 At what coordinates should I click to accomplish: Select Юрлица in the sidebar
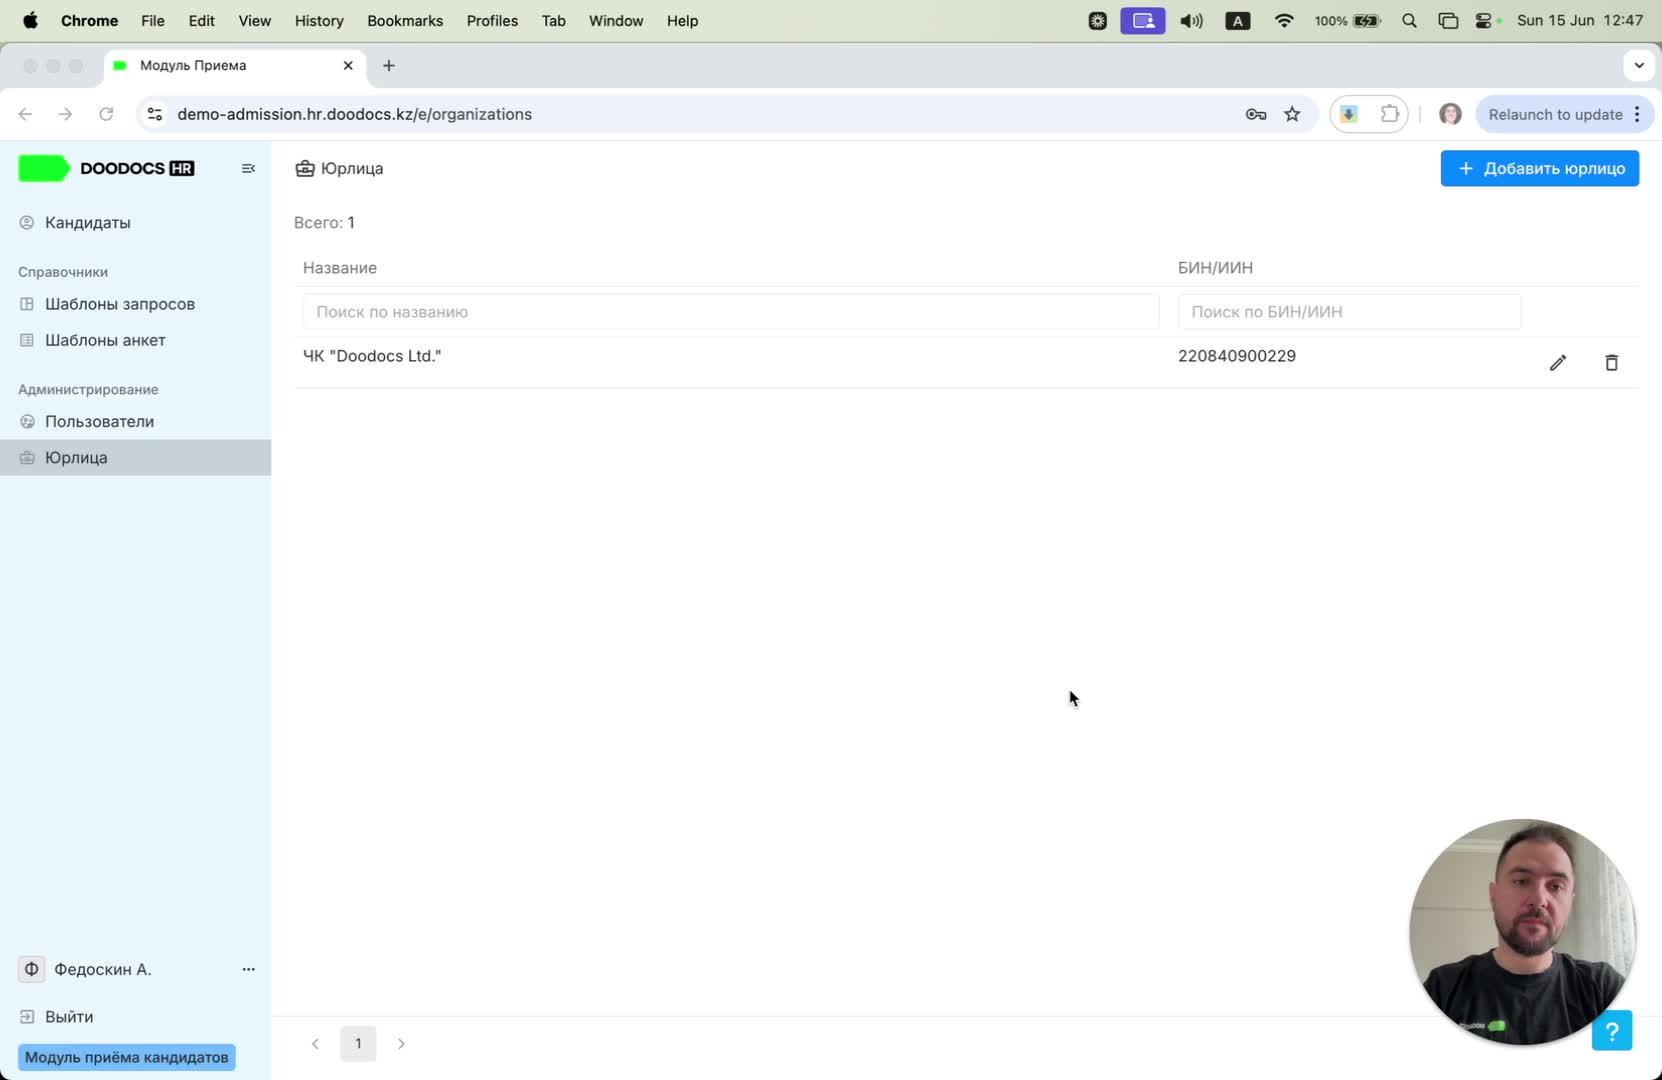[135, 457]
